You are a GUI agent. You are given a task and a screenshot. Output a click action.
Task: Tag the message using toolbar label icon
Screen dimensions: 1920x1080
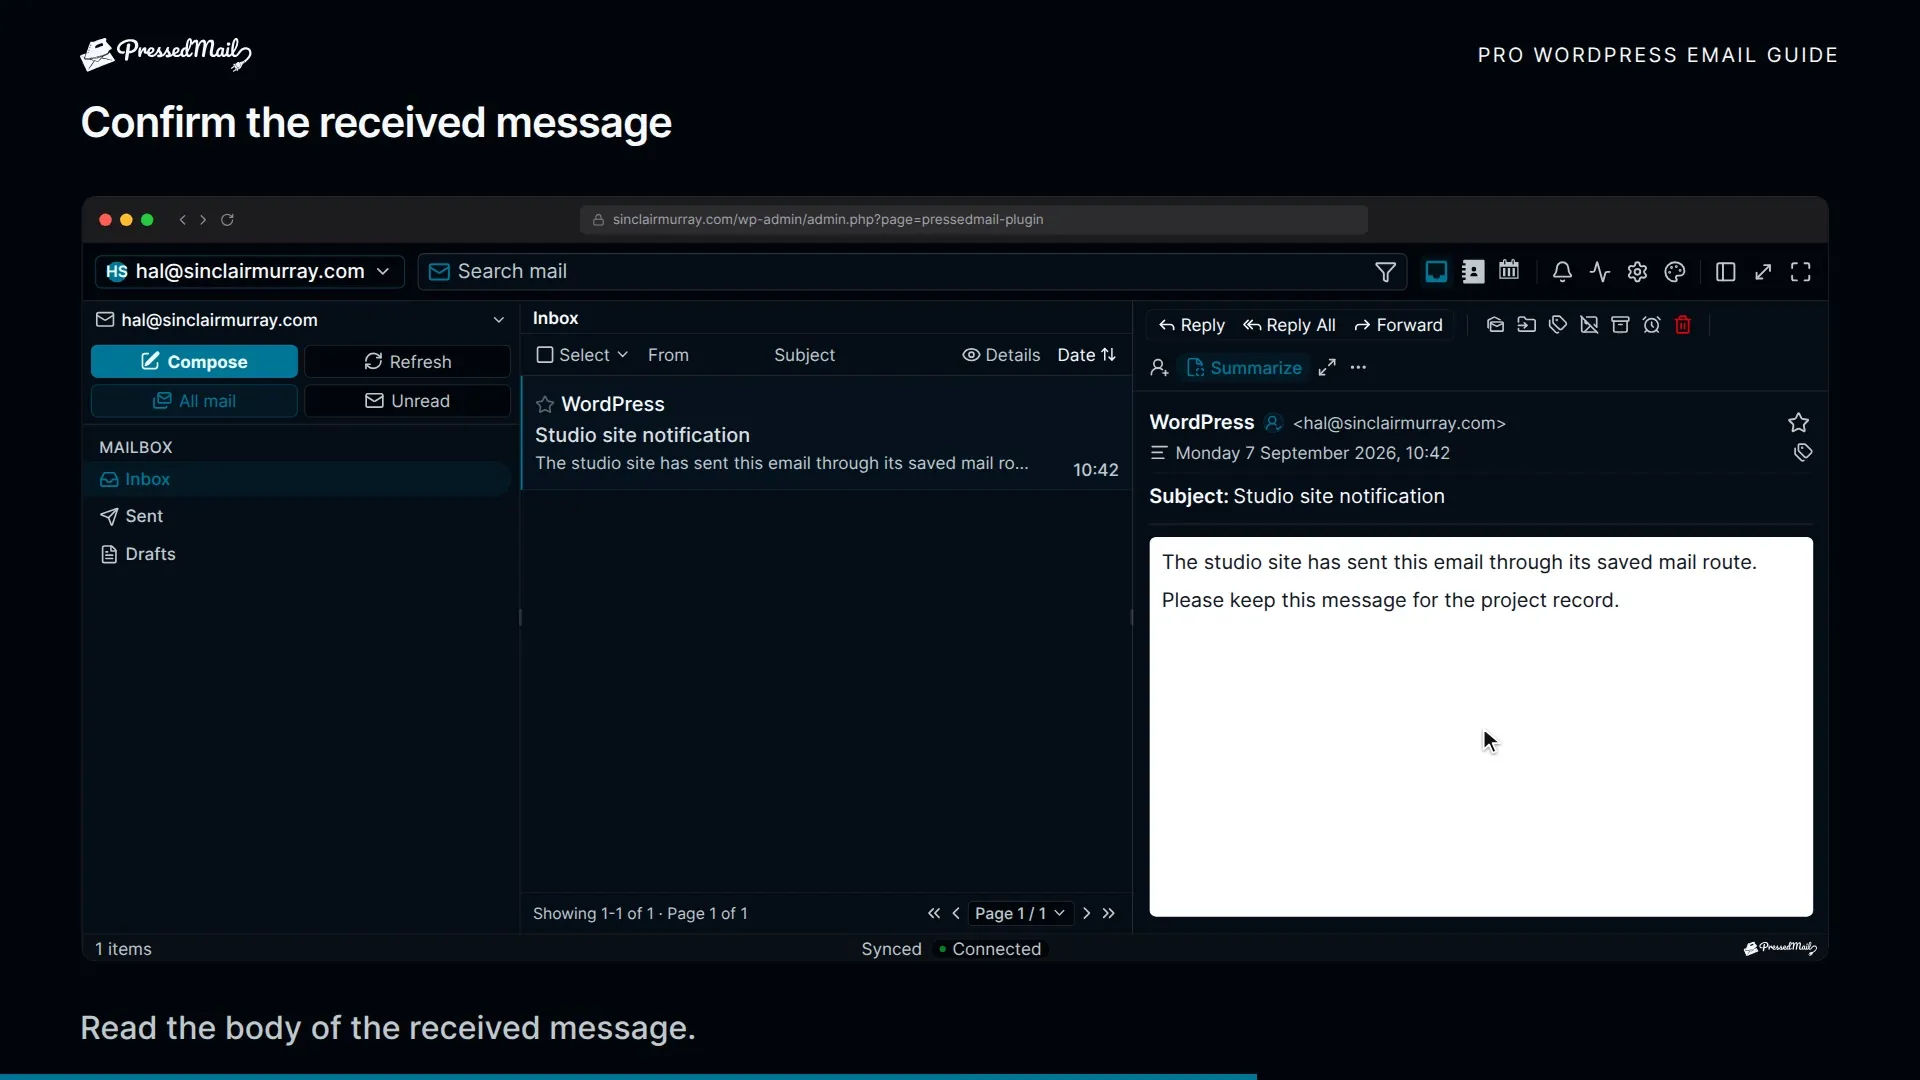coord(1558,325)
